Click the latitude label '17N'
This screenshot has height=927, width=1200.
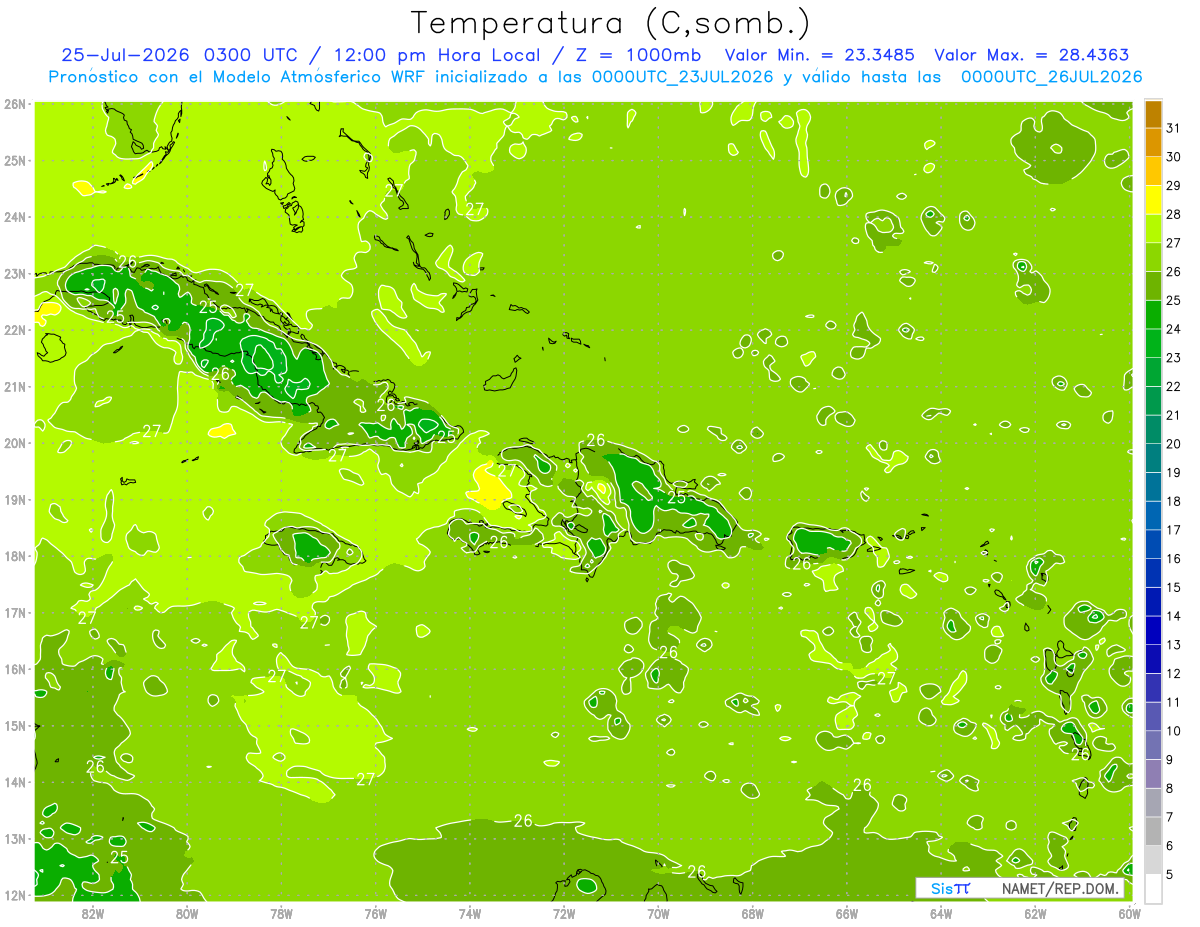point(15,613)
